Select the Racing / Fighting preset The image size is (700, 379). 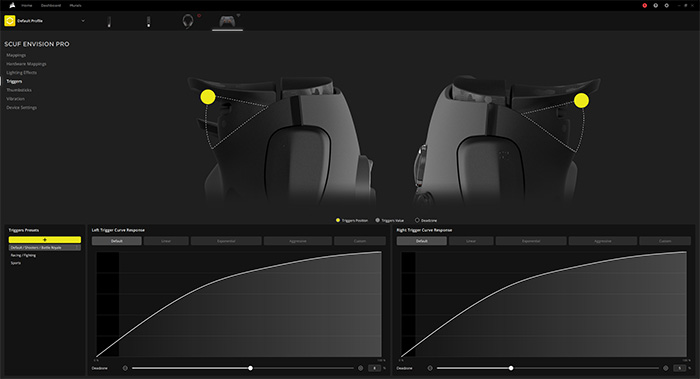(23, 255)
